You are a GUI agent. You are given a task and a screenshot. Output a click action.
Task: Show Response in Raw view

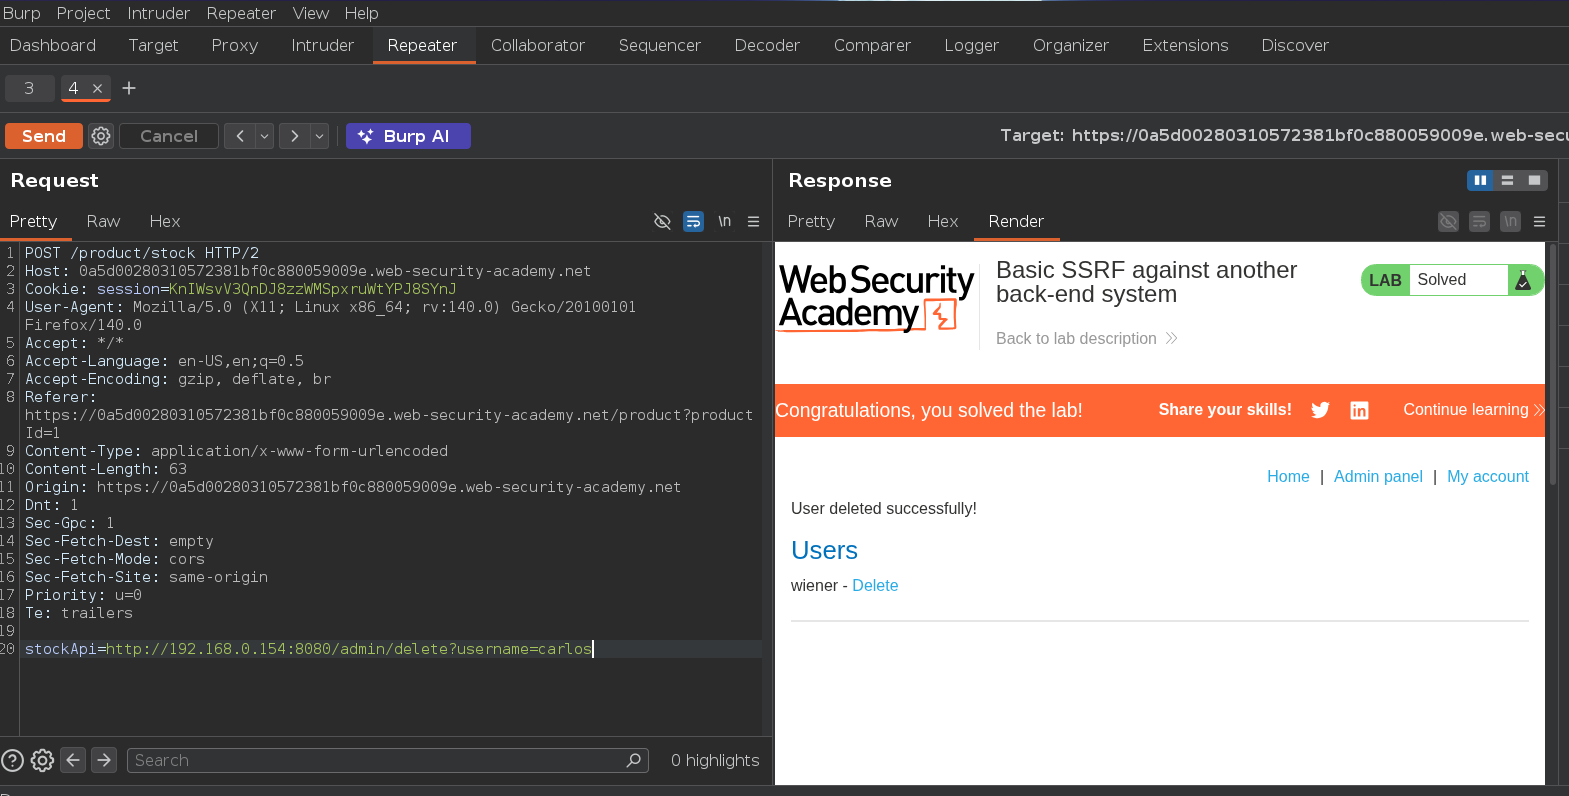881,221
